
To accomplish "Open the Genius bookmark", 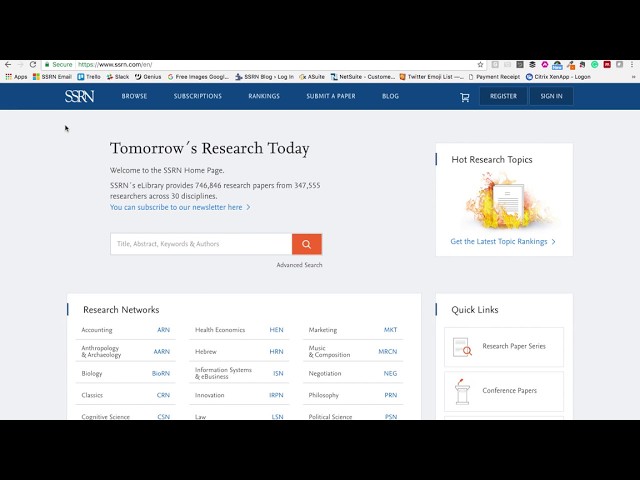I will click(148, 77).
